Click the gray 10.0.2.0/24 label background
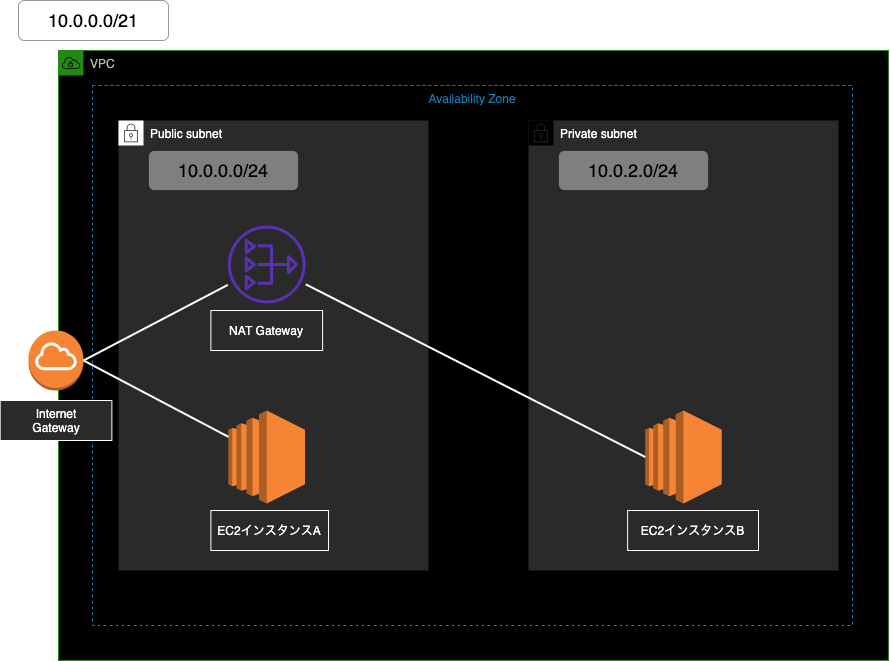The width and height of the screenshot is (890, 661). (x=632, y=170)
